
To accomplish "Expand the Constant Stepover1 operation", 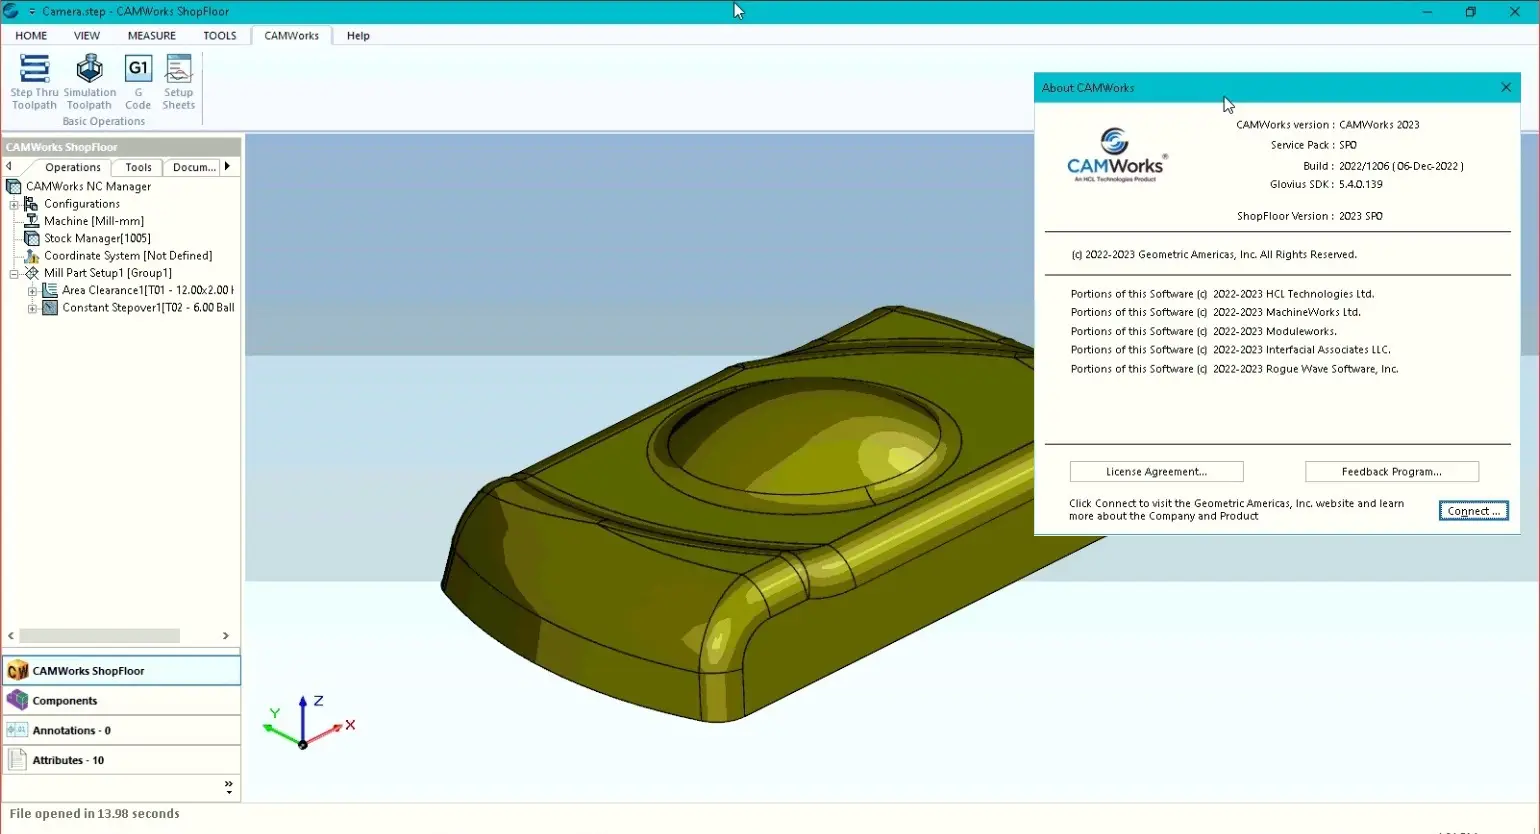I will (x=32, y=308).
